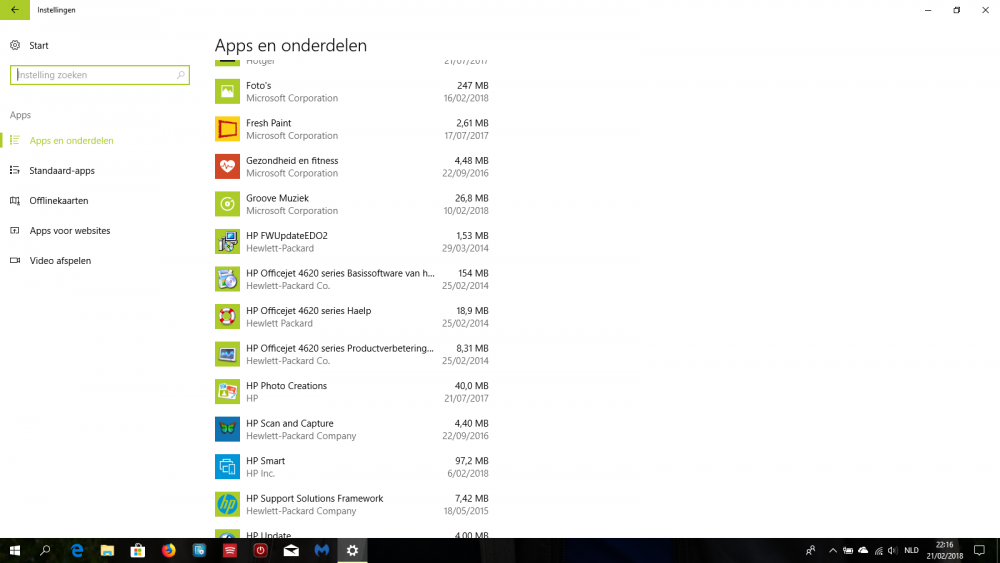Click publisher 'HP Inc.' text
Screen dimensions: 1000x563
pos(260,473)
